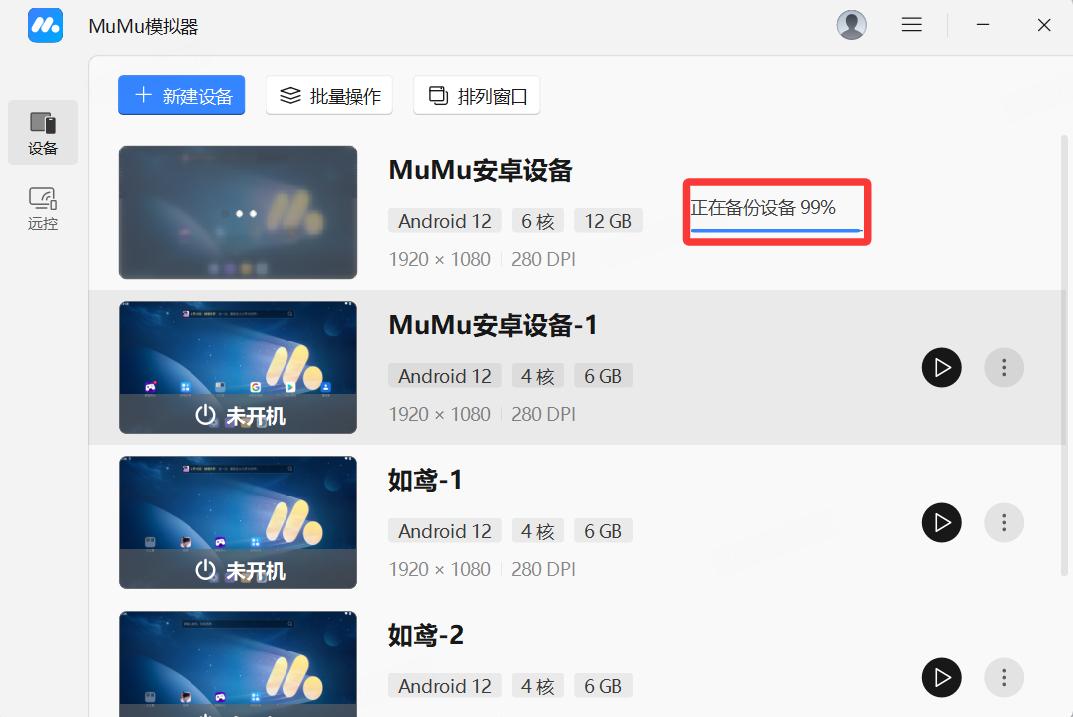Click the device list vertical scrollbar

tap(1064, 356)
